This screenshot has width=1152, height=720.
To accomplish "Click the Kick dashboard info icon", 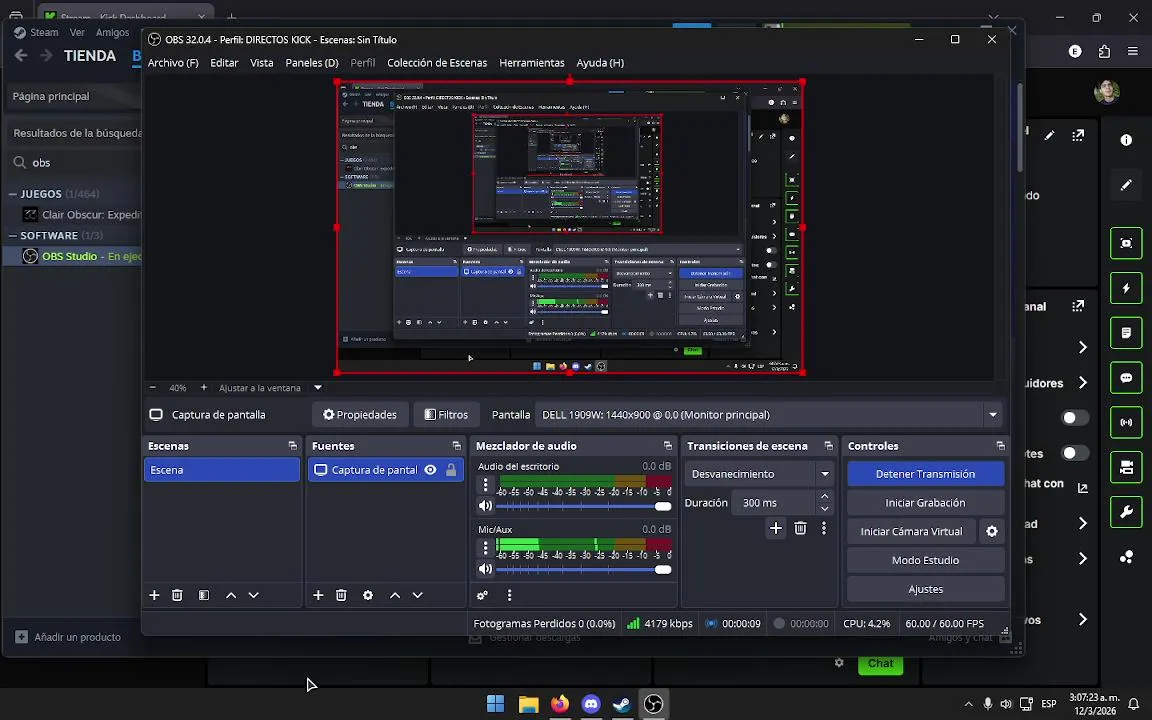I will tap(1126, 140).
